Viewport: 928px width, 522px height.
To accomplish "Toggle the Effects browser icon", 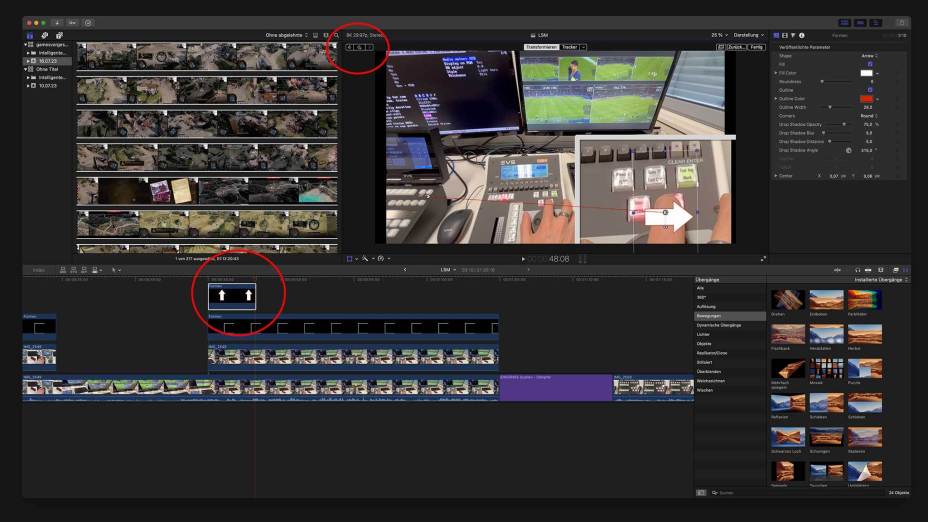I will click(895, 270).
